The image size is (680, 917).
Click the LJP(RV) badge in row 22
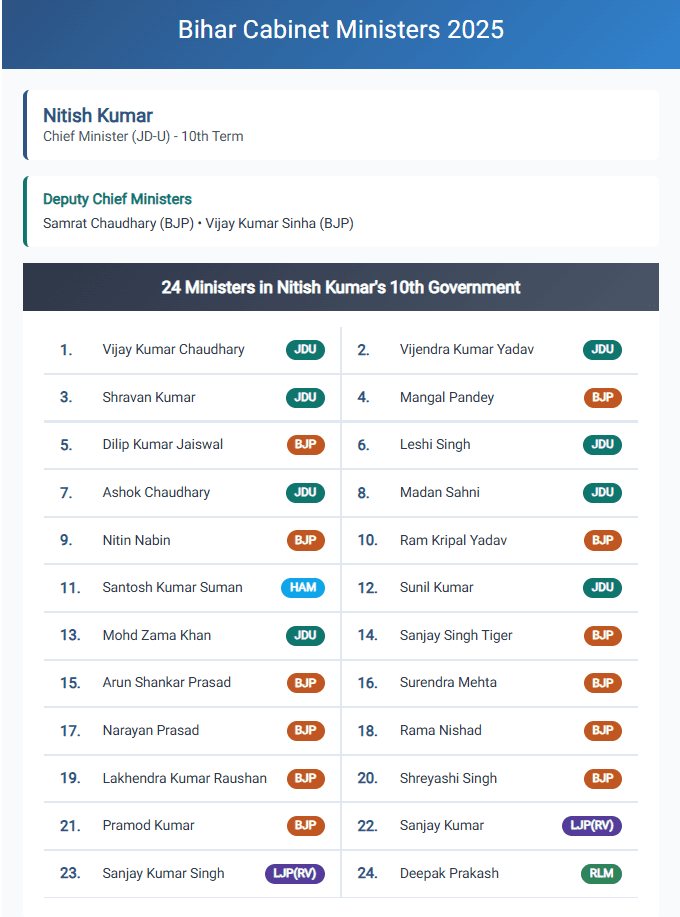592,826
